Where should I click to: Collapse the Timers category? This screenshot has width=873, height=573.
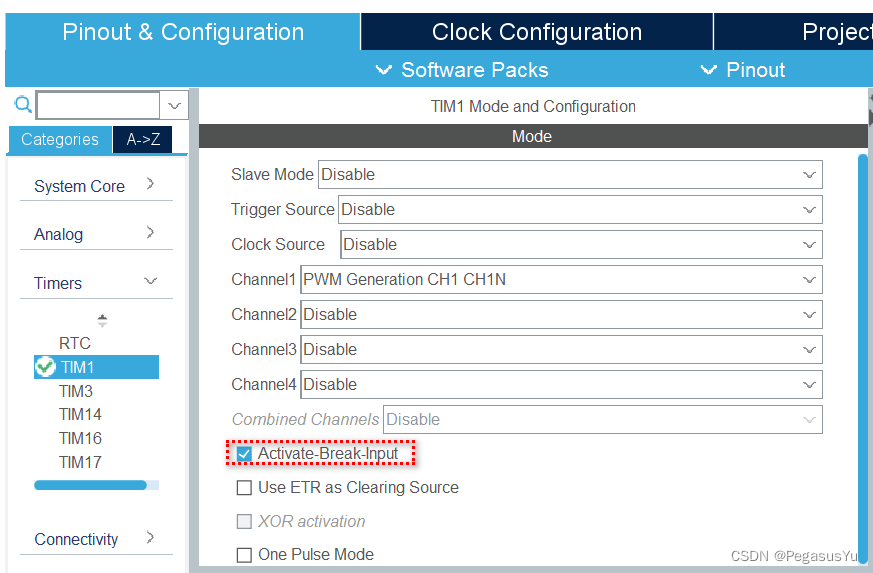pyautogui.click(x=150, y=282)
